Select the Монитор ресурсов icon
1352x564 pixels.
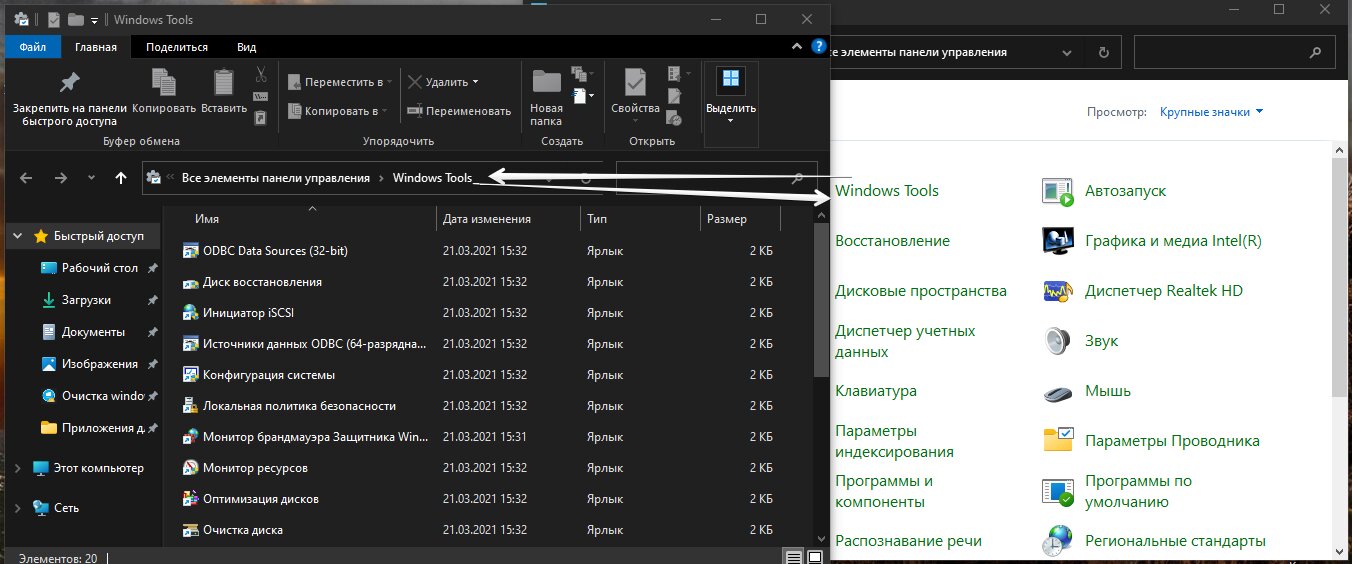click(x=190, y=468)
